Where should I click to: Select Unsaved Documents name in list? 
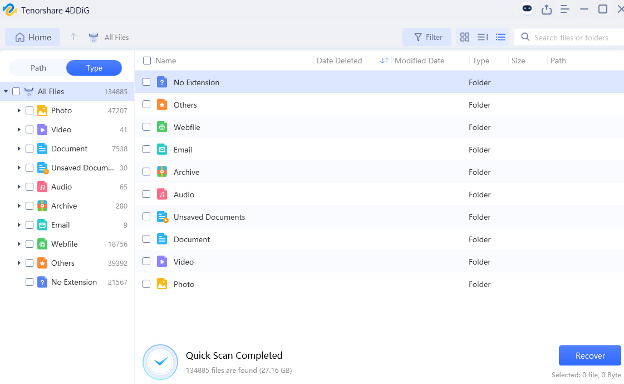pos(209,217)
